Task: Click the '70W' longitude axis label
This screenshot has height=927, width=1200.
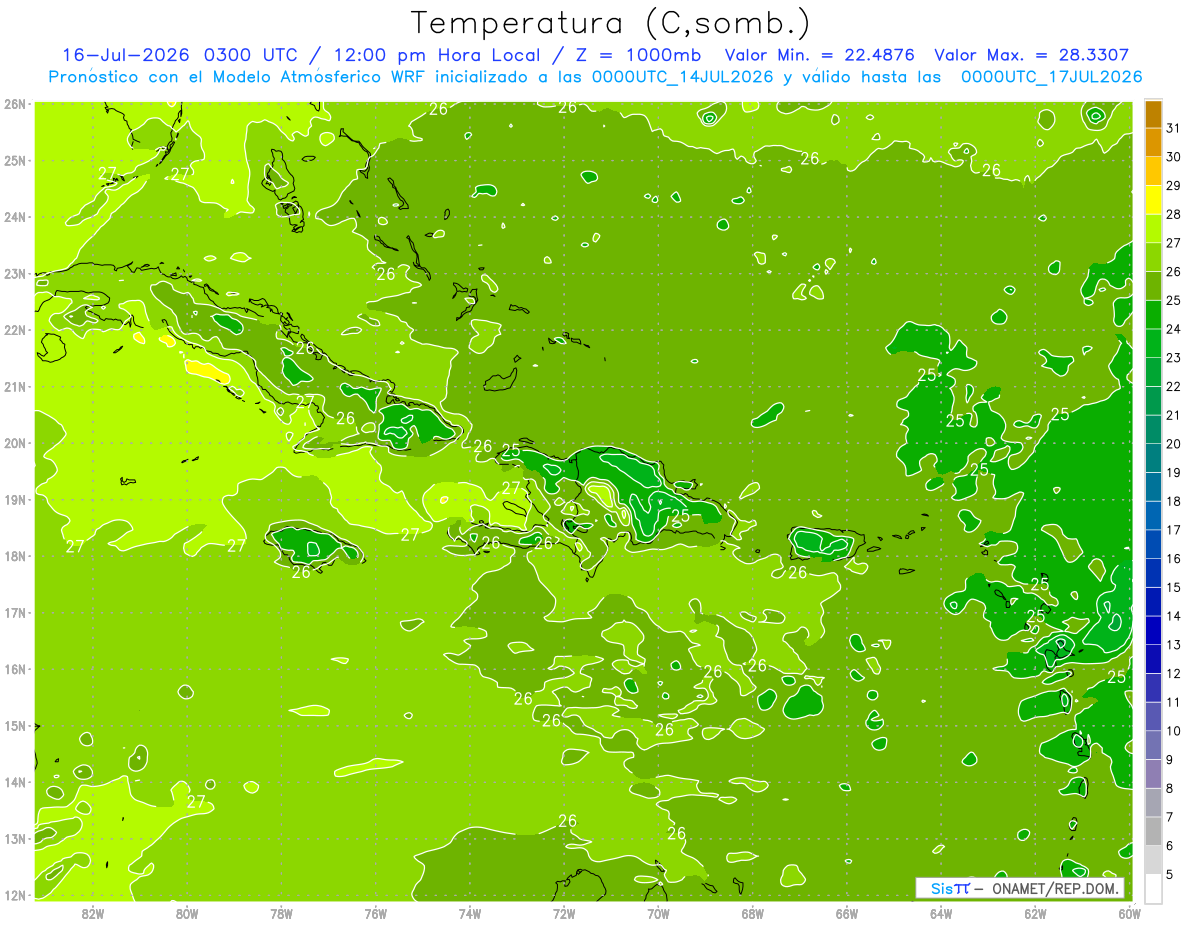Action: (x=658, y=913)
